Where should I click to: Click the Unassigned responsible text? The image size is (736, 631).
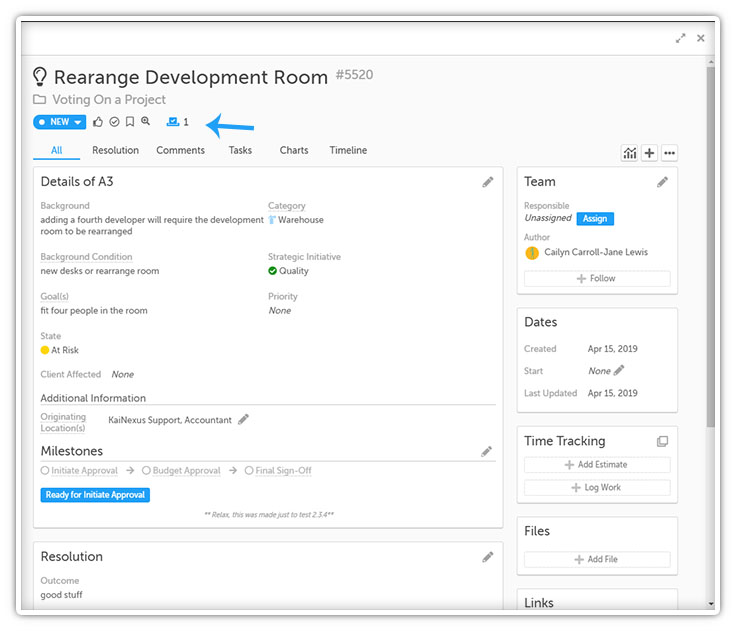click(548, 218)
